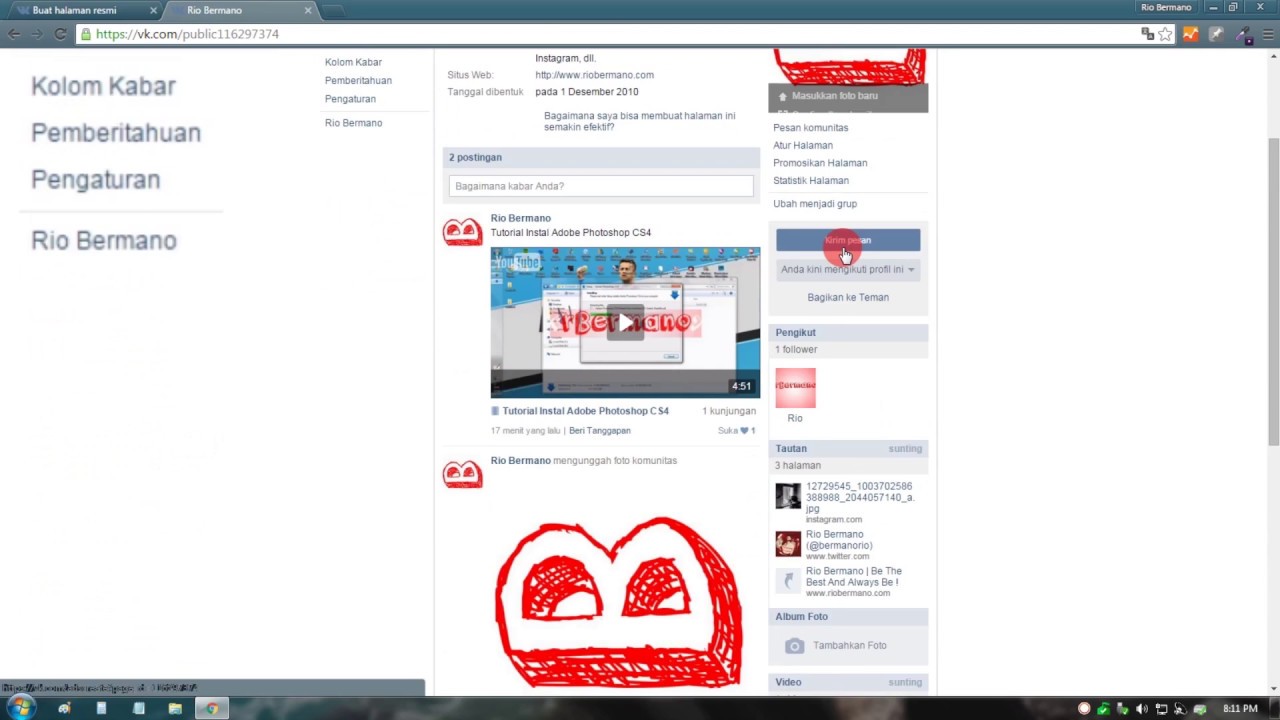Open http://www.riobermano.com website link
The height and width of the screenshot is (720, 1280).
(x=594, y=75)
